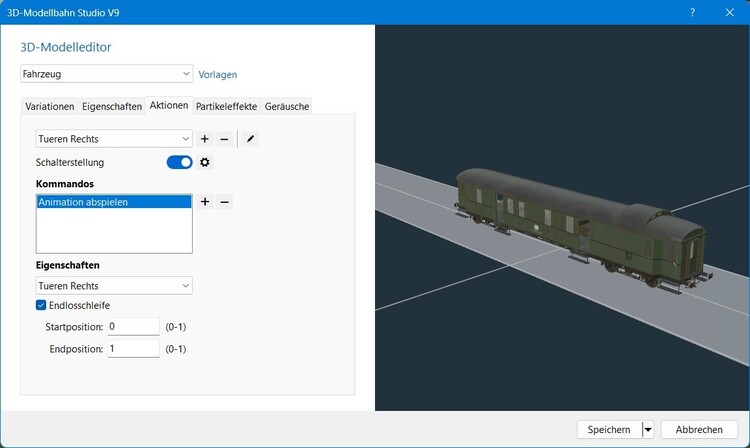Click the Abbrechen button
Viewport: 750px width, 448px height.
(699, 429)
